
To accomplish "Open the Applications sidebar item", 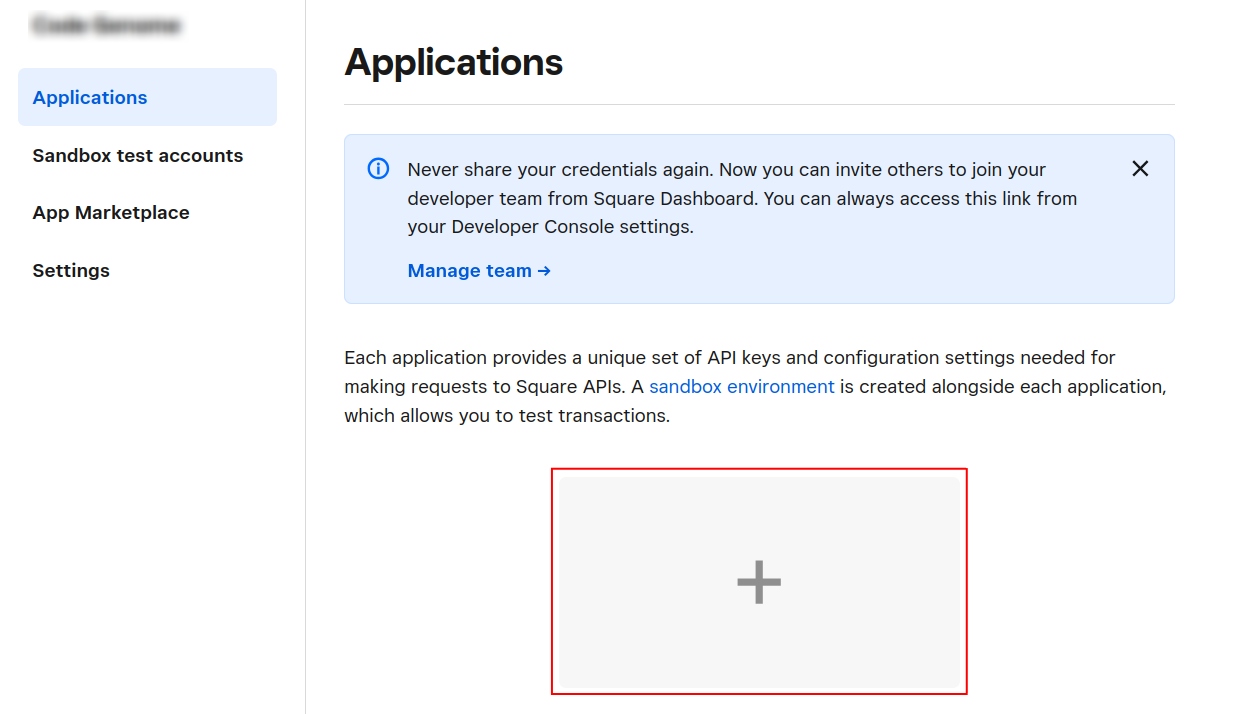I will pos(90,97).
